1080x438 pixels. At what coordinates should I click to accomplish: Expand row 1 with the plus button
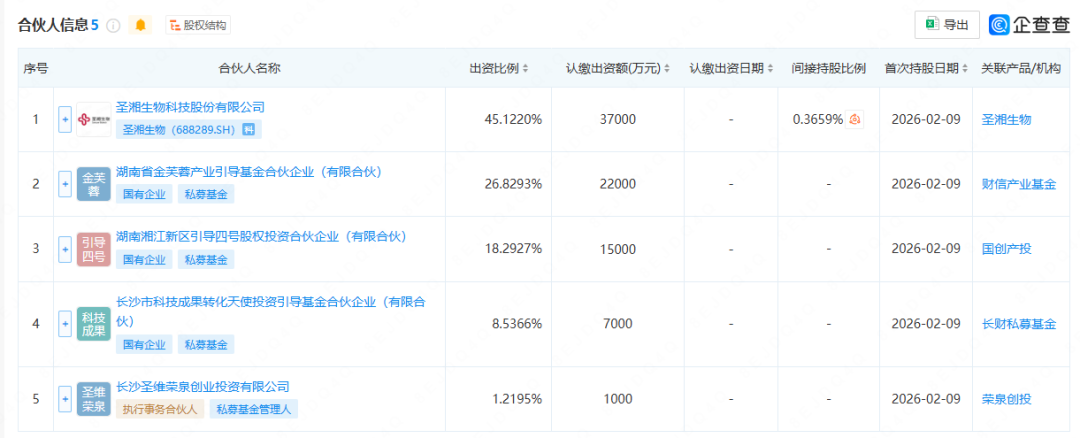click(65, 120)
